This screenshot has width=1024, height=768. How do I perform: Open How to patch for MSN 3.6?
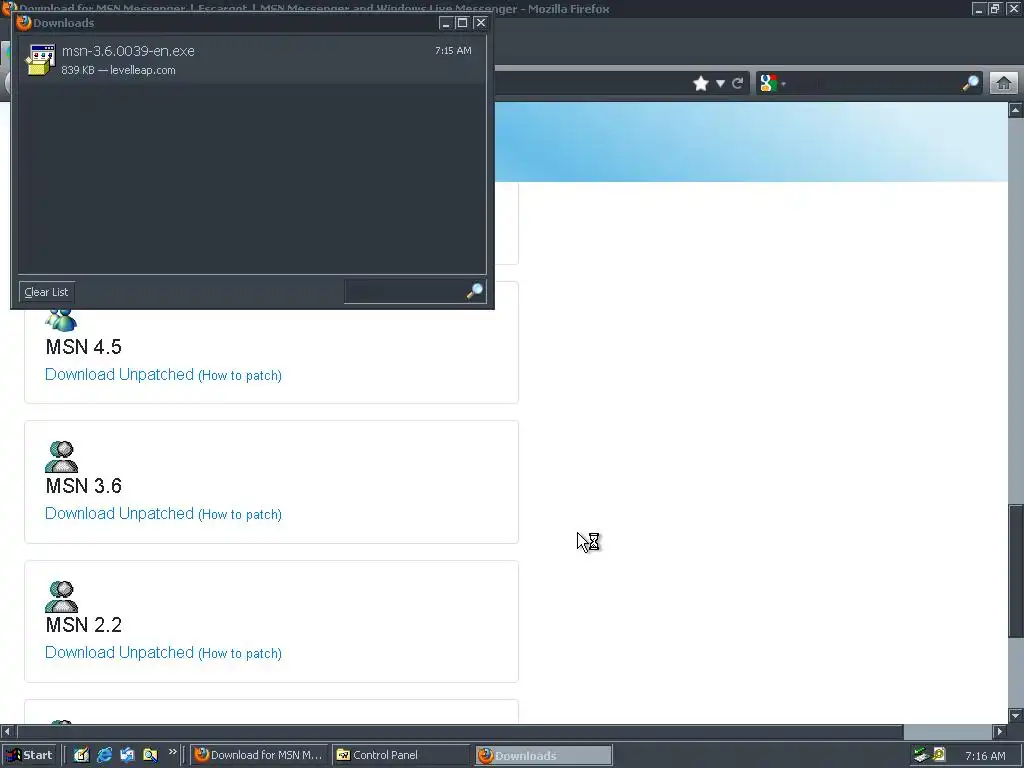tap(240, 515)
